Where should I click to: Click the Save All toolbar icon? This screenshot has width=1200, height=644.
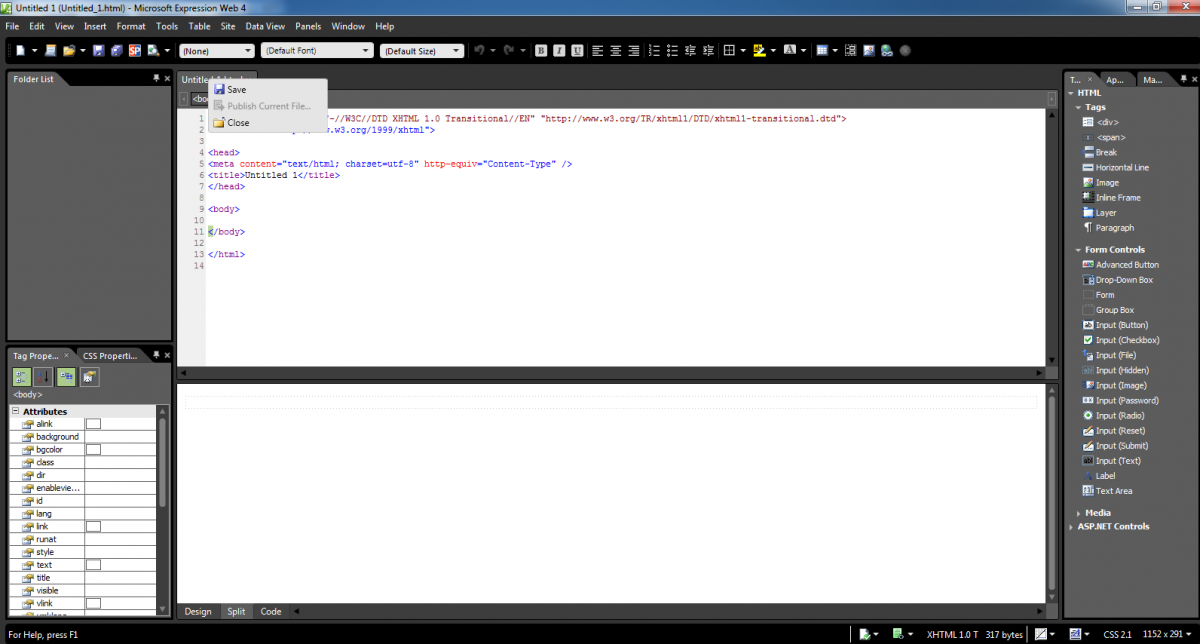click(x=116, y=50)
